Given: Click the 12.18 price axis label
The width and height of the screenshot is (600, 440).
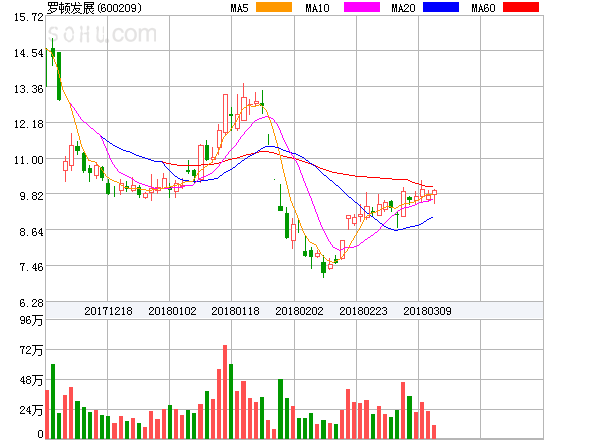Looking at the screenshot, I should point(29,124).
